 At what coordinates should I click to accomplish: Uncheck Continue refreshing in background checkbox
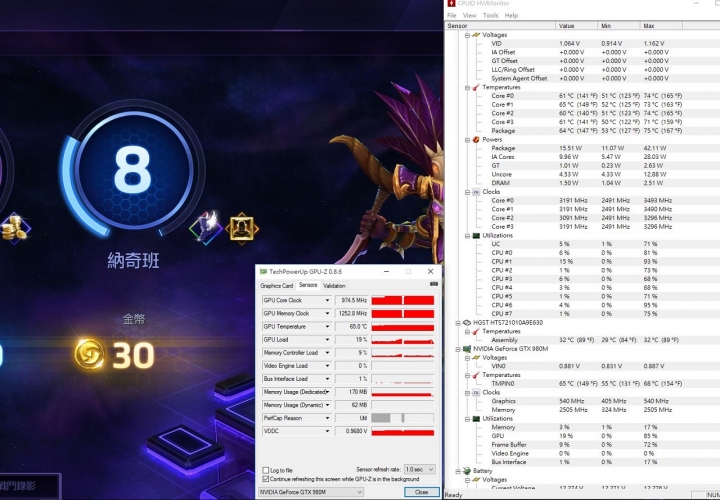tap(265, 479)
